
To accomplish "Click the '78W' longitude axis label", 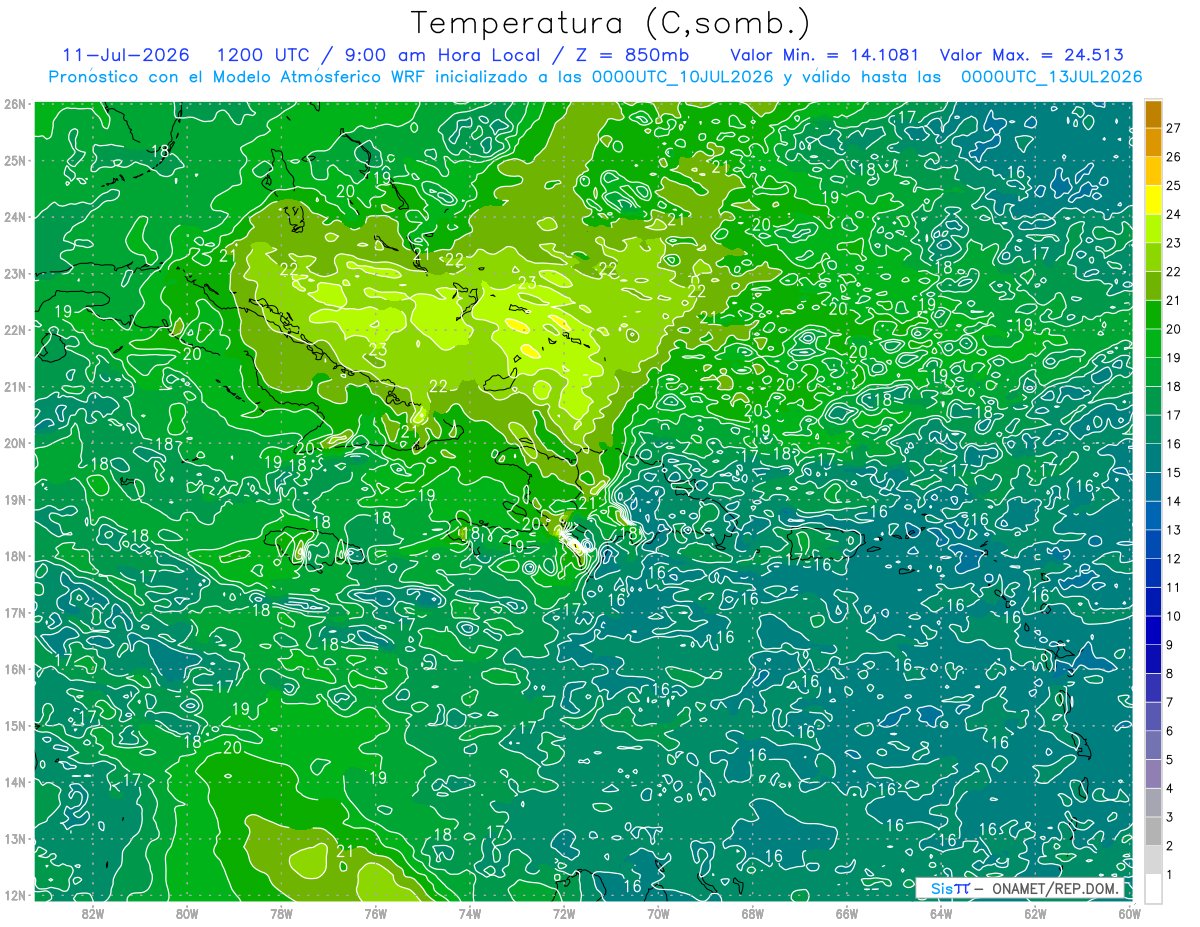I will tap(281, 914).
